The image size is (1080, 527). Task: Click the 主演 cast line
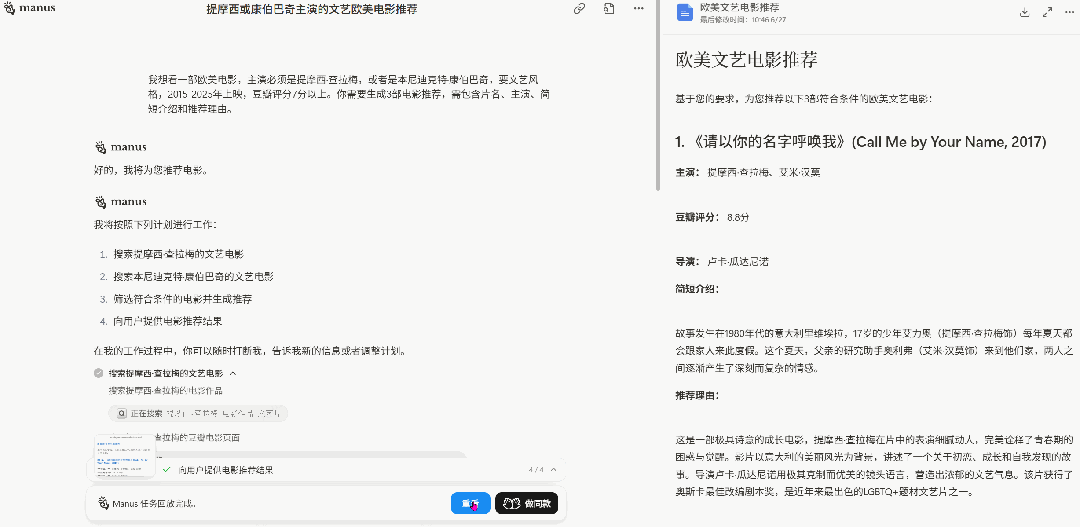[x=748, y=172]
